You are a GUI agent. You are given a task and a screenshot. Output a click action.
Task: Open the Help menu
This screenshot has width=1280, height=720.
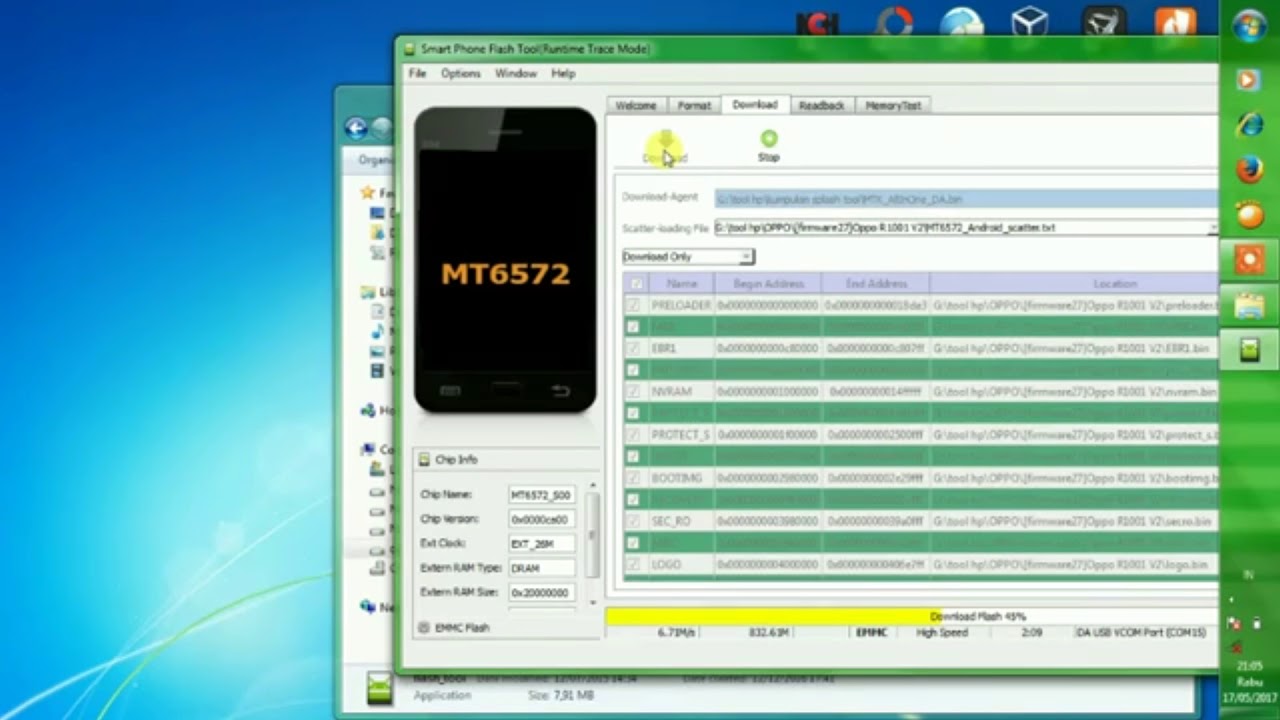click(x=563, y=74)
